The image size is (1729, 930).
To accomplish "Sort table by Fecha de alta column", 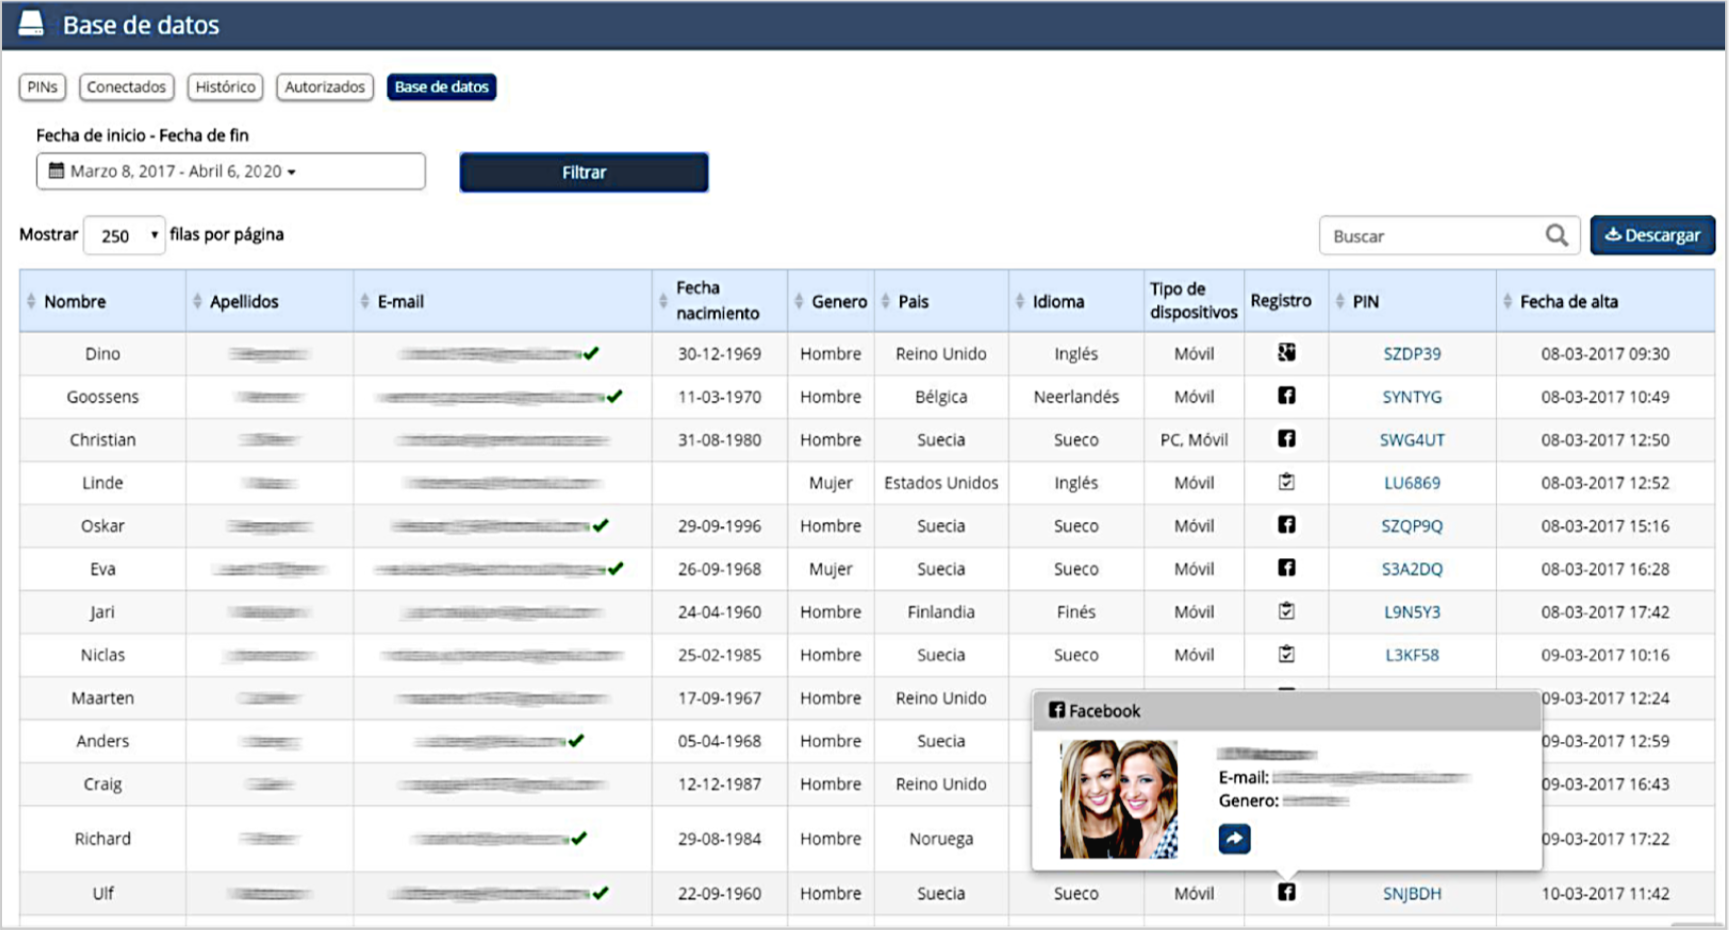I will (x=1568, y=301).
